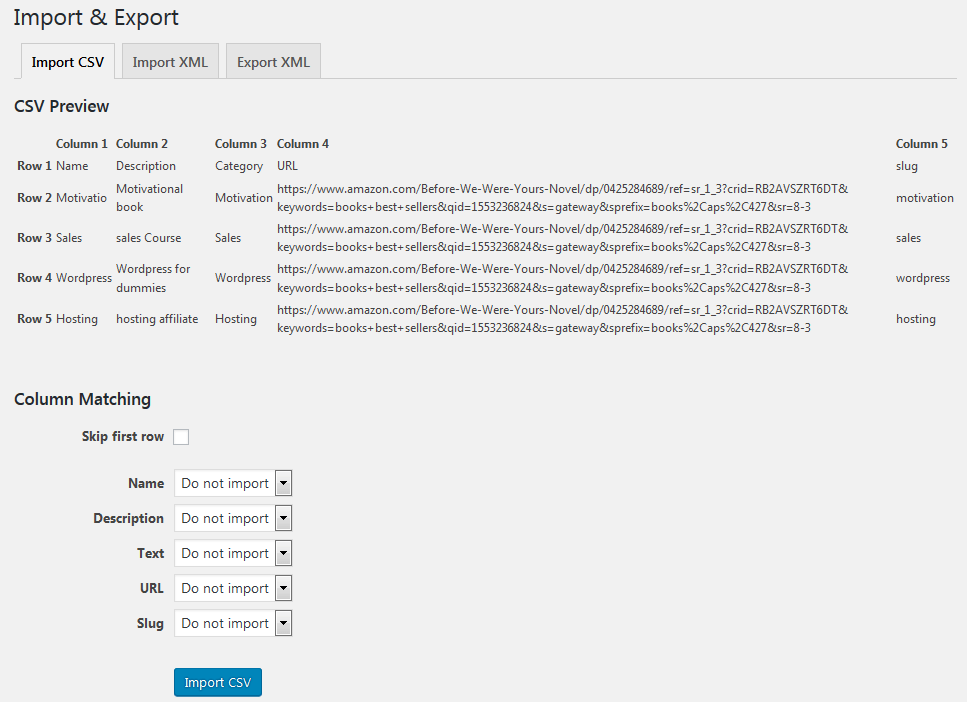This screenshot has width=967, height=702.
Task: Click the 'sales' slug cell
Action: coord(908,237)
